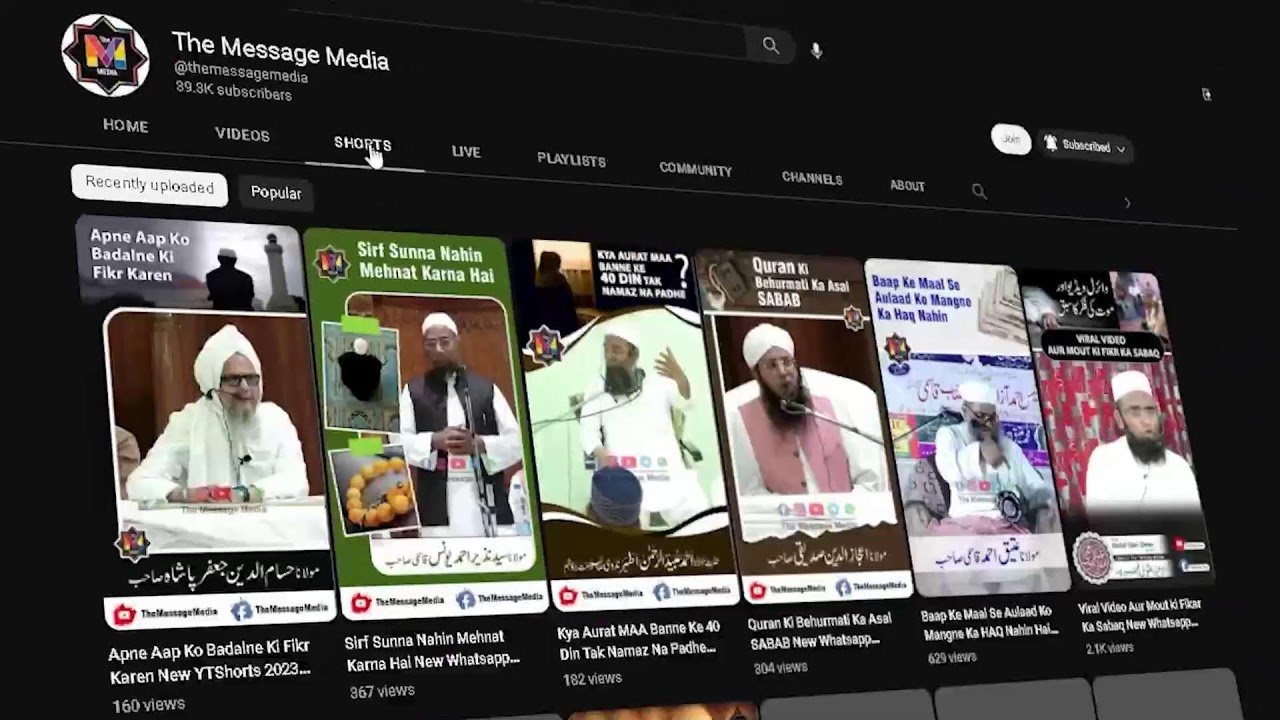This screenshot has height=720, width=1280.
Task: Go to the LIVE tab
Action: tap(466, 152)
